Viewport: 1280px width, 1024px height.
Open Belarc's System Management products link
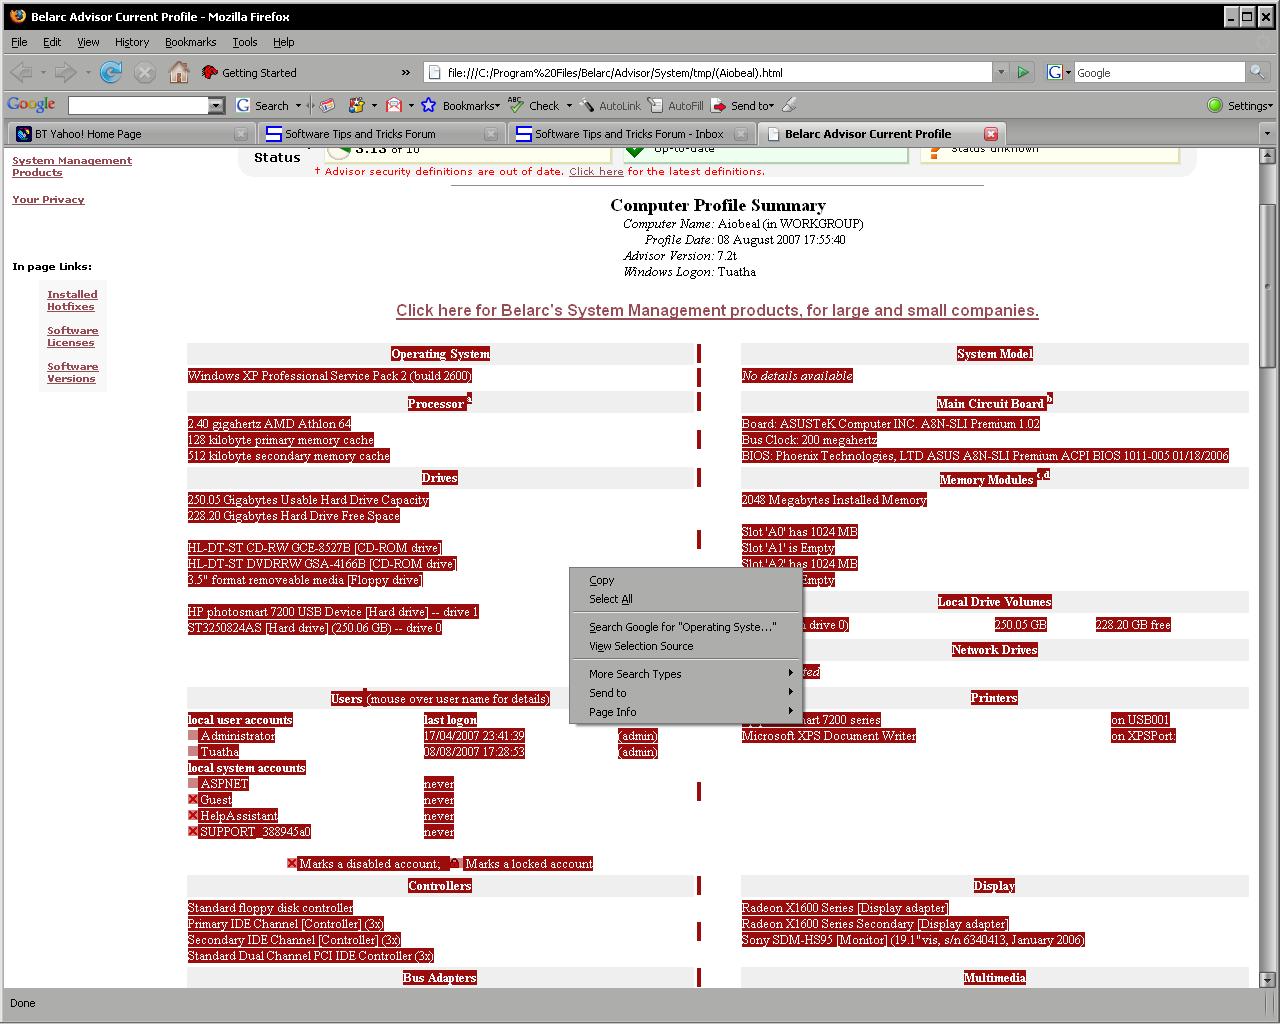coord(717,310)
